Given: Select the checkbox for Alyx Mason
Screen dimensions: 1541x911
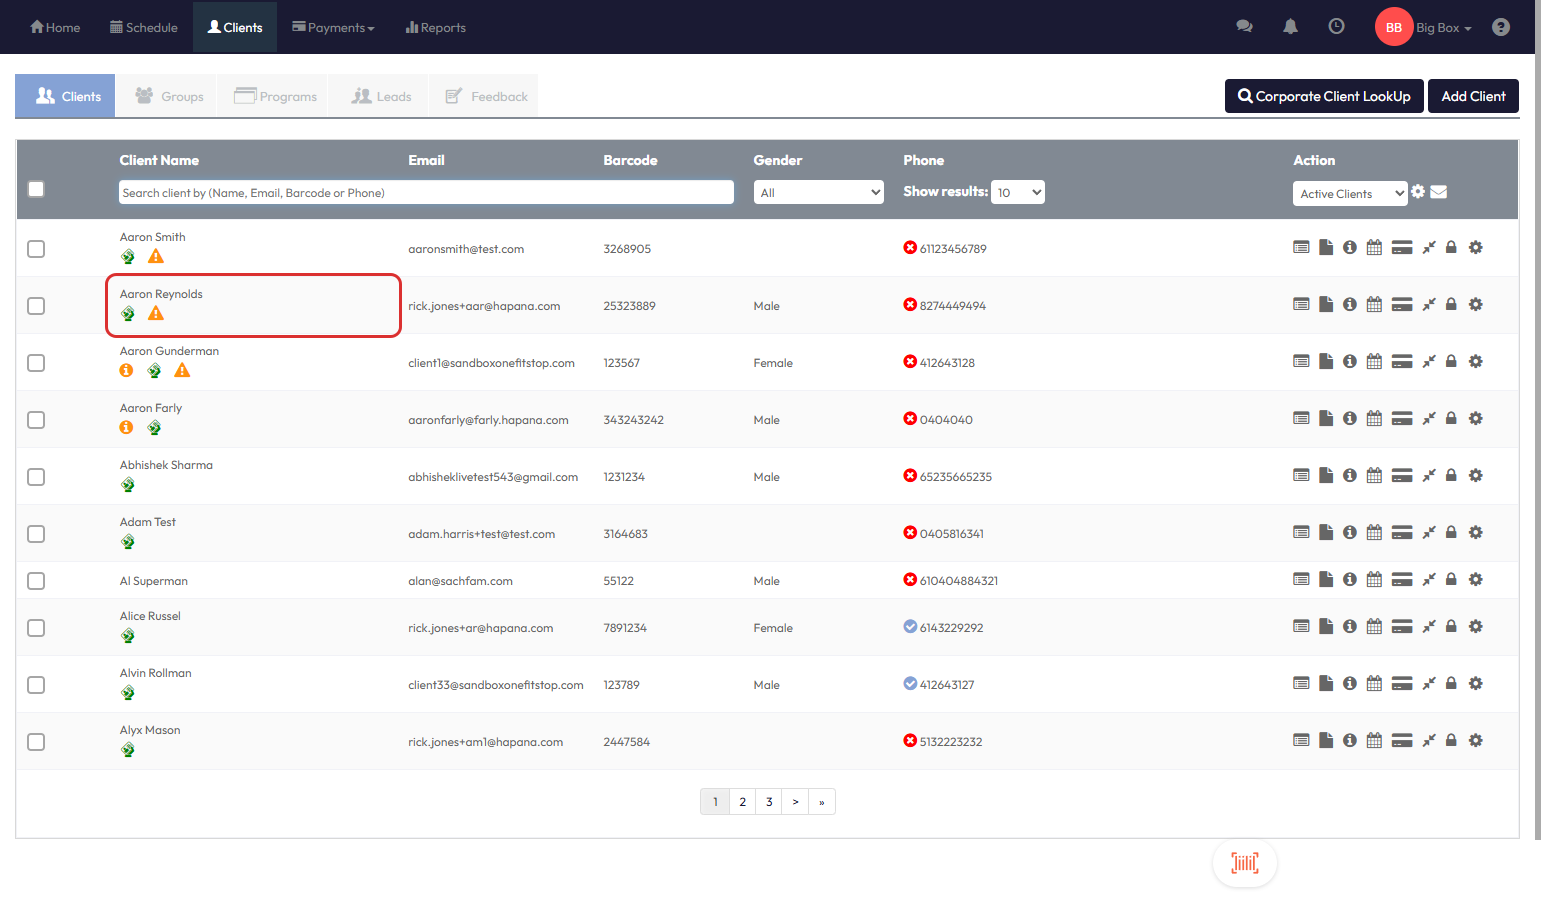Looking at the screenshot, I should [x=36, y=742].
